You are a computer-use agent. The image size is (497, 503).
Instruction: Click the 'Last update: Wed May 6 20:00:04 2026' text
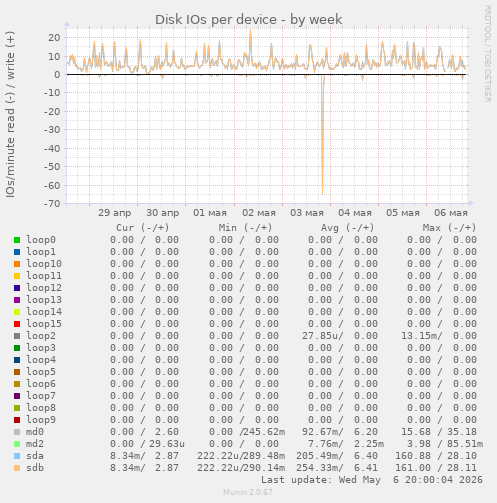[372, 480]
